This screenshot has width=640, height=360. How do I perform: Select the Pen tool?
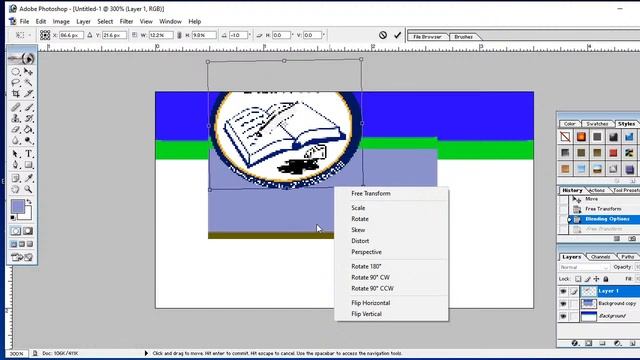(x=16, y=165)
